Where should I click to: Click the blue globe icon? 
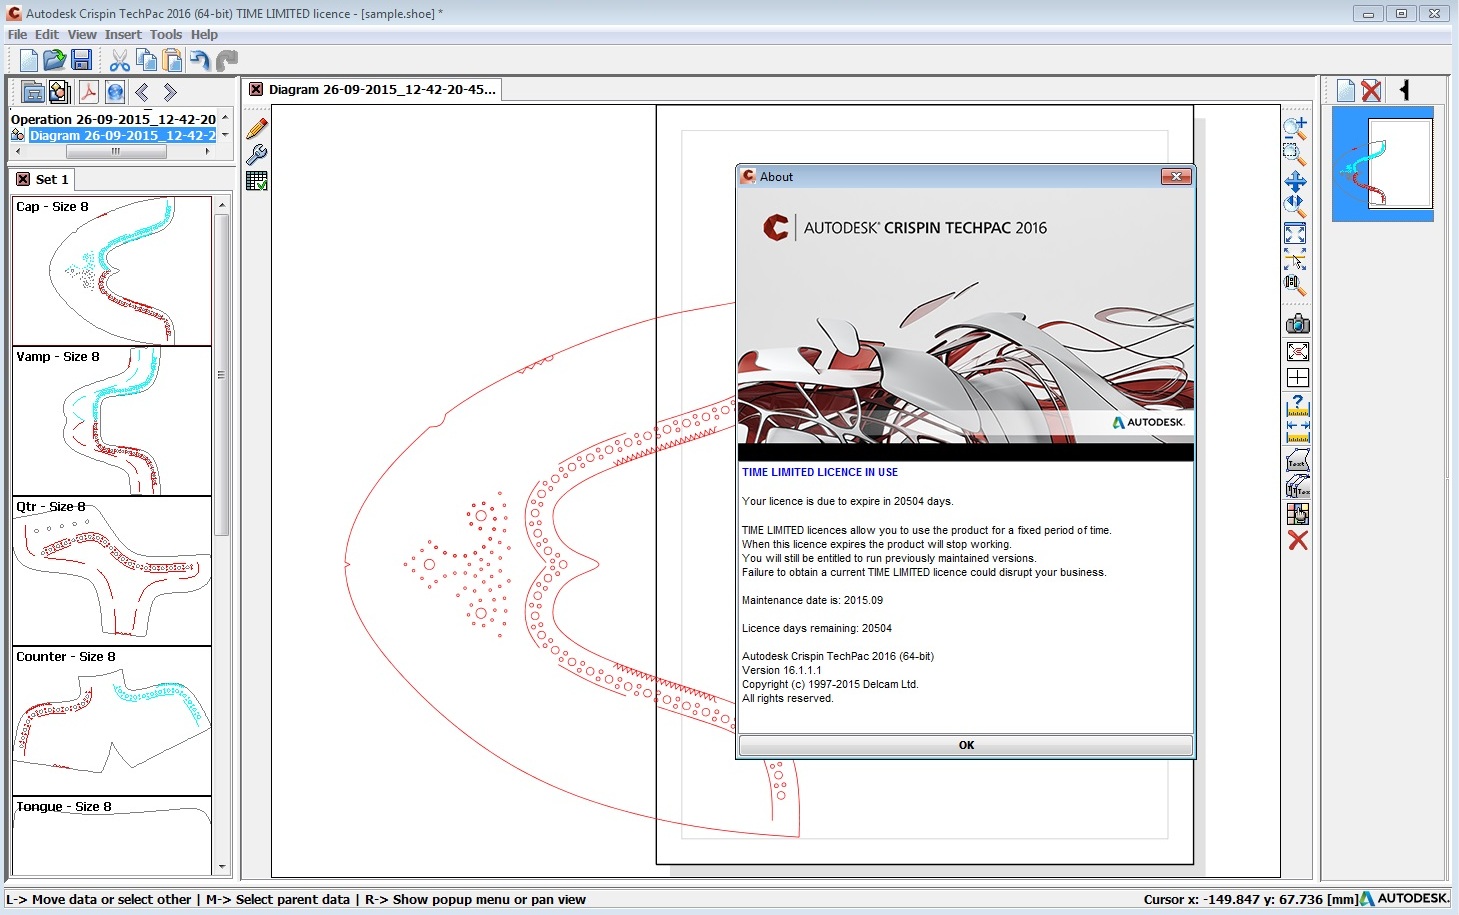(x=115, y=92)
